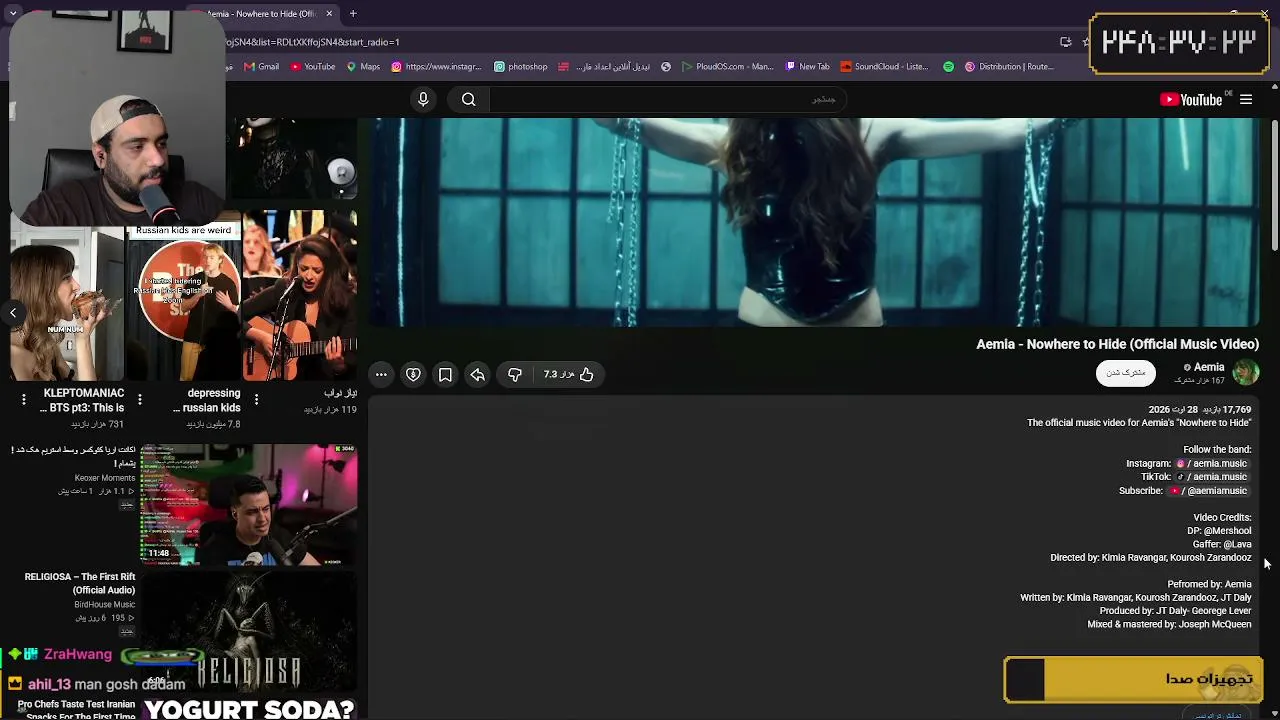
Task: Open the woman playing guitar thumbnail
Action: [x=300, y=296]
